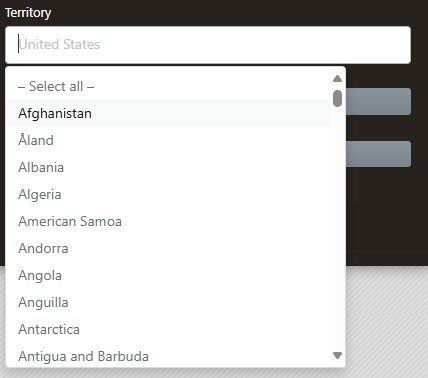This screenshot has height=378, width=428.
Task: Pick Albania in the dropdown
Action: pyautogui.click(x=168, y=167)
